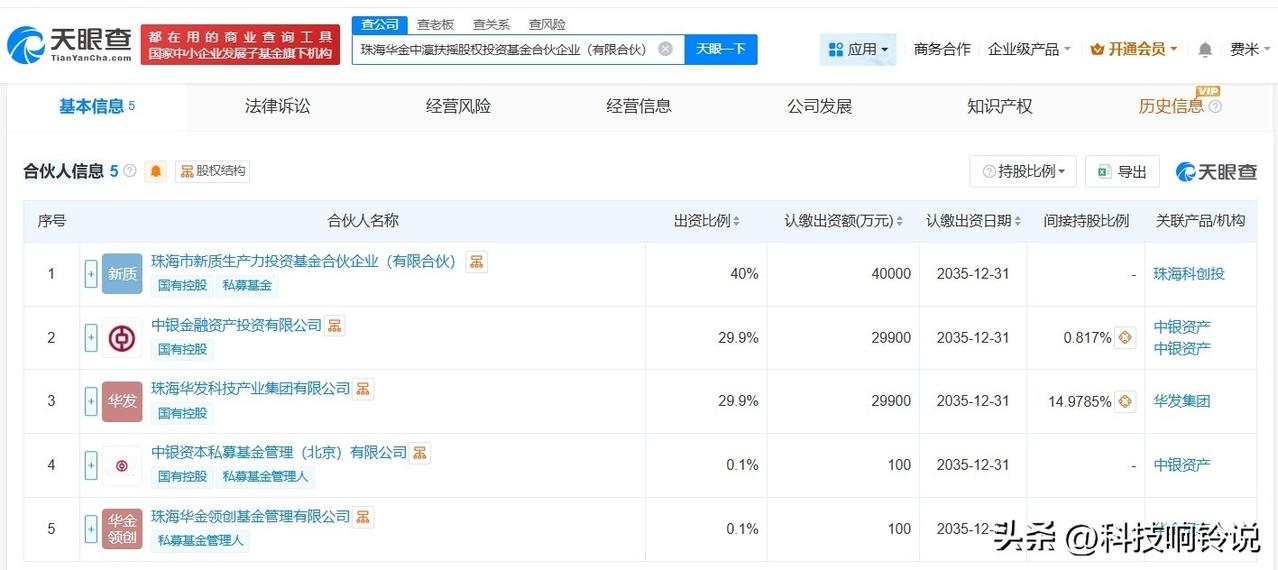1278x570 pixels.
Task: Expand row 4 with the plus toggle
Action: coord(91,465)
